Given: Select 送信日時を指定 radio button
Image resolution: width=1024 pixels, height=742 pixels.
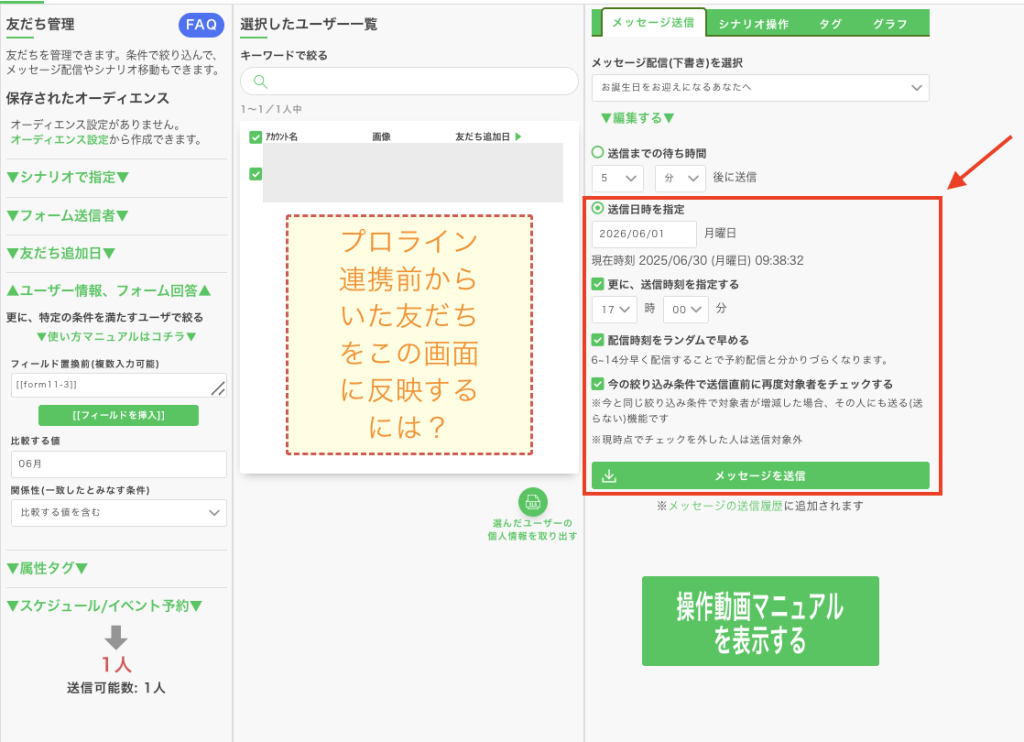Looking at the screenshot, I should 598,209.
